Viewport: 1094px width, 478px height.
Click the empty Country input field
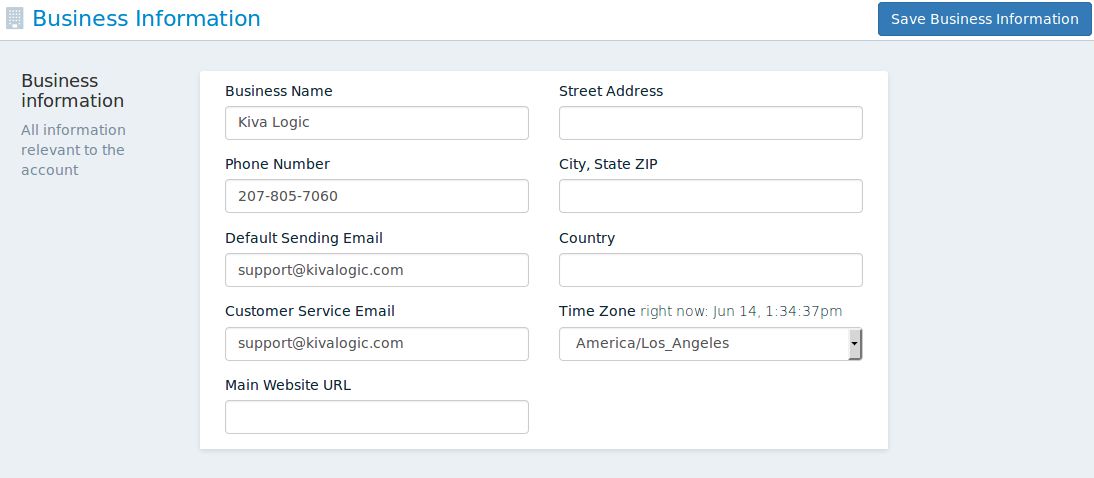711,270
